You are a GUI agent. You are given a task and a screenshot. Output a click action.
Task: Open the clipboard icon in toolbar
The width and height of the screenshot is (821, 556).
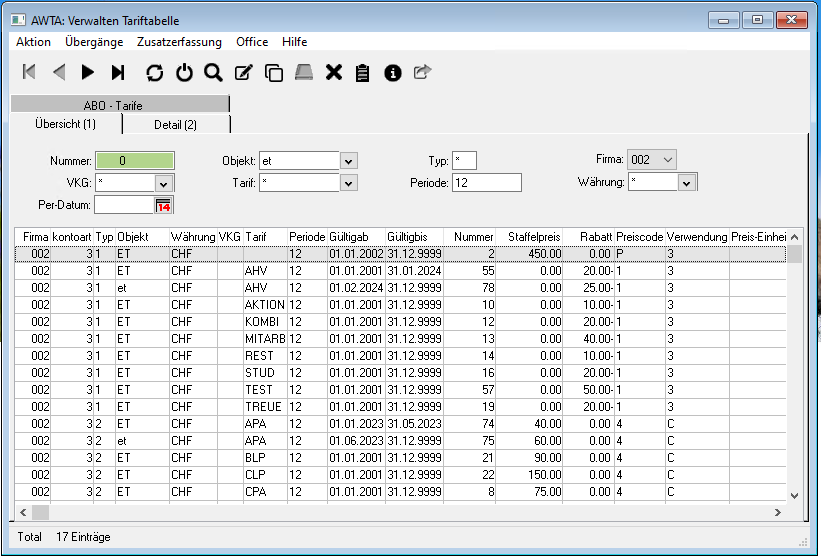(363, 72)
